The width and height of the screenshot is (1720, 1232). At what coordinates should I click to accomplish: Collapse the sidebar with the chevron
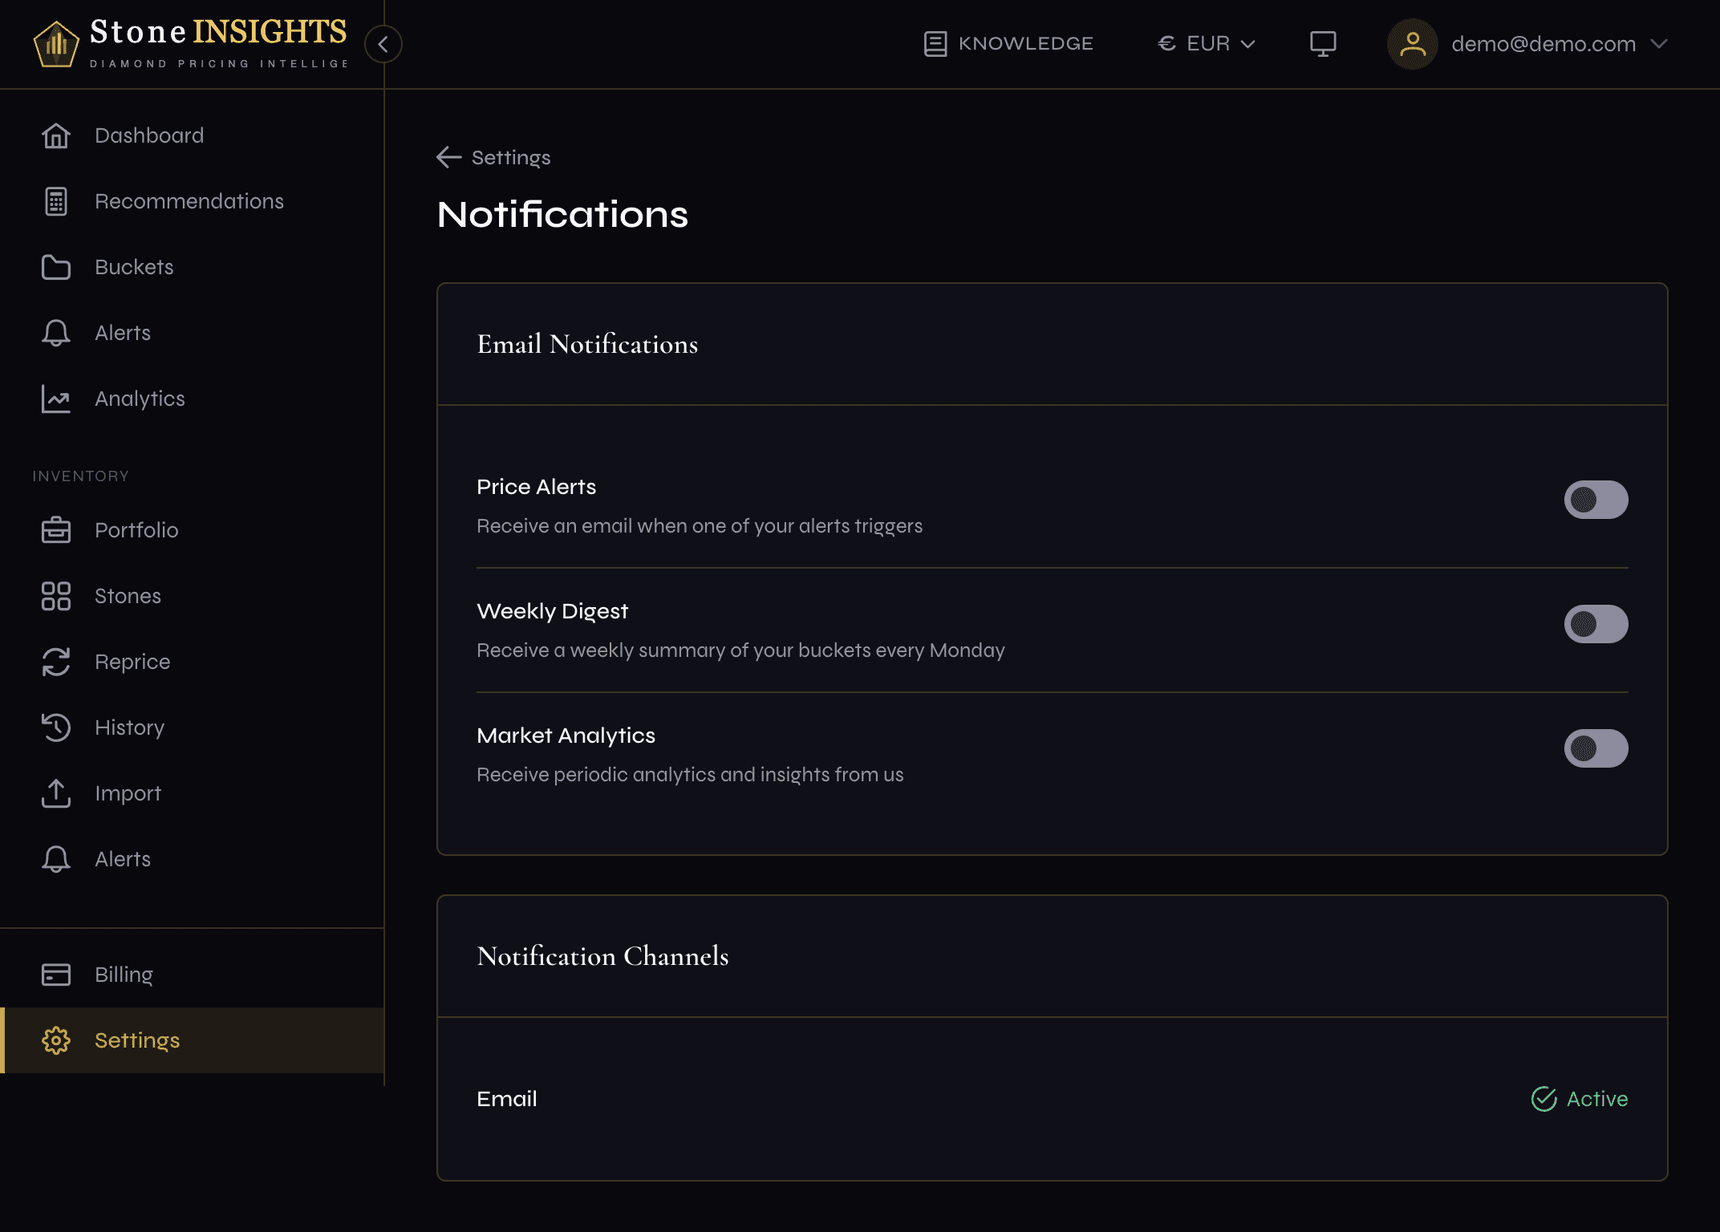pos(383,43)
